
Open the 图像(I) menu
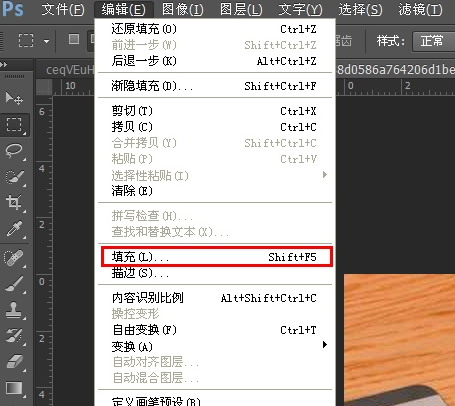click(183, 9)
